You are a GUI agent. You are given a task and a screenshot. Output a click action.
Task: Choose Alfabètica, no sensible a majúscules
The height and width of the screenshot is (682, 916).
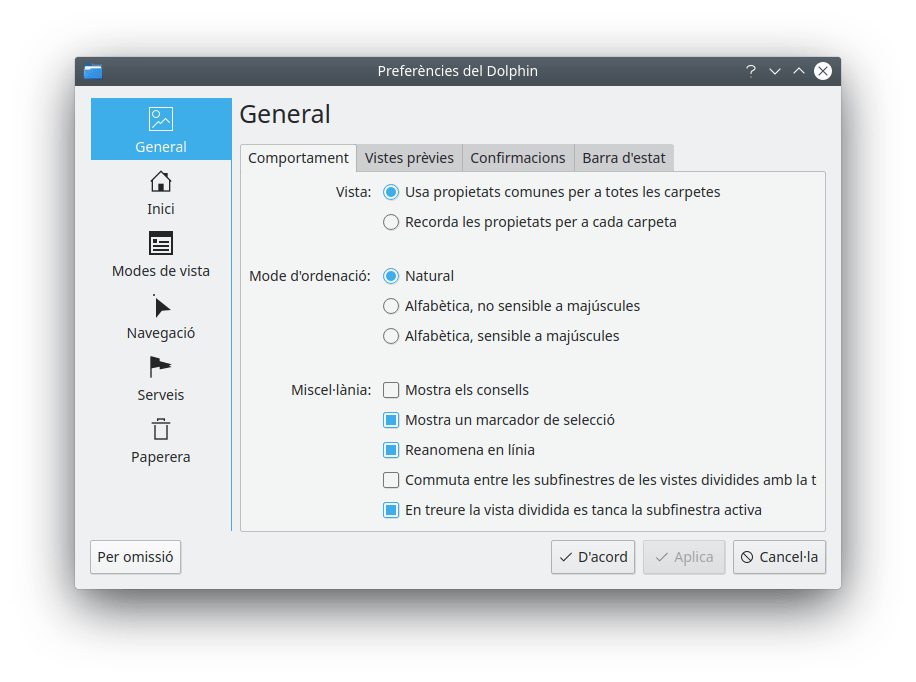(x=391, y=306)
